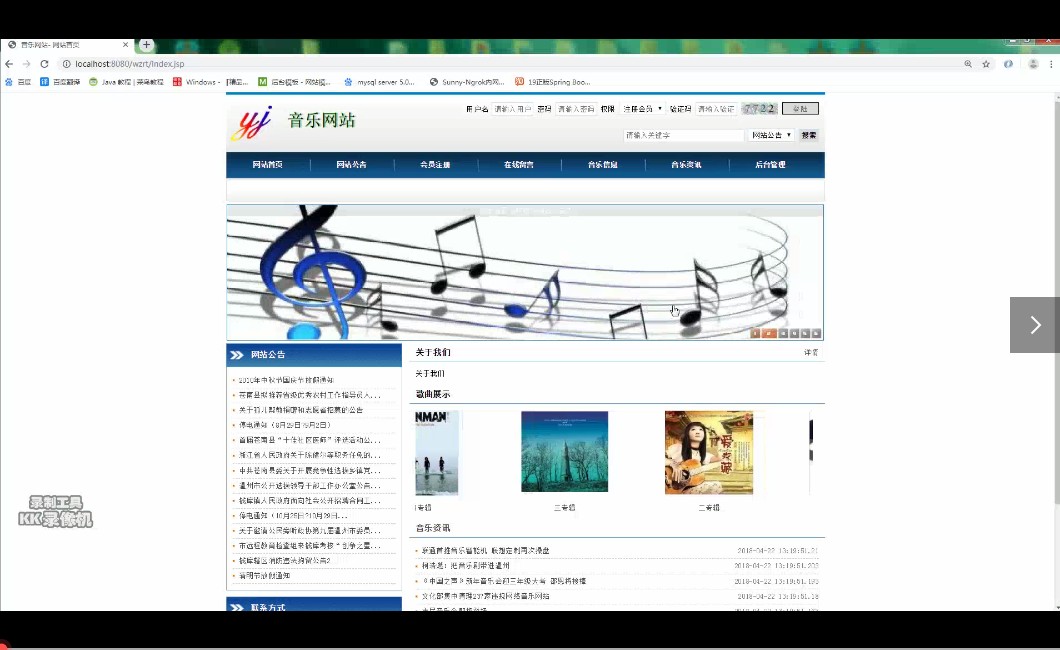1060x650 pixels.
Task: Open the 中国之声 music news item
Action: [504, 581]
